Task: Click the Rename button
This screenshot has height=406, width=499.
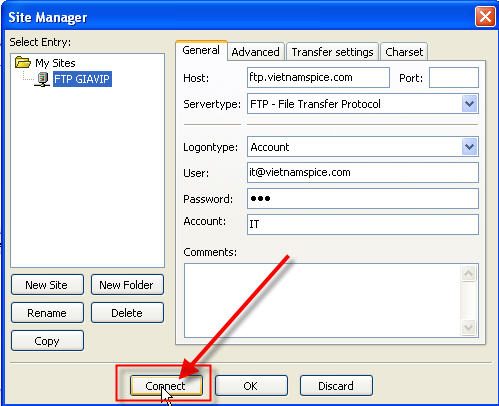Action: pos(47,313)
